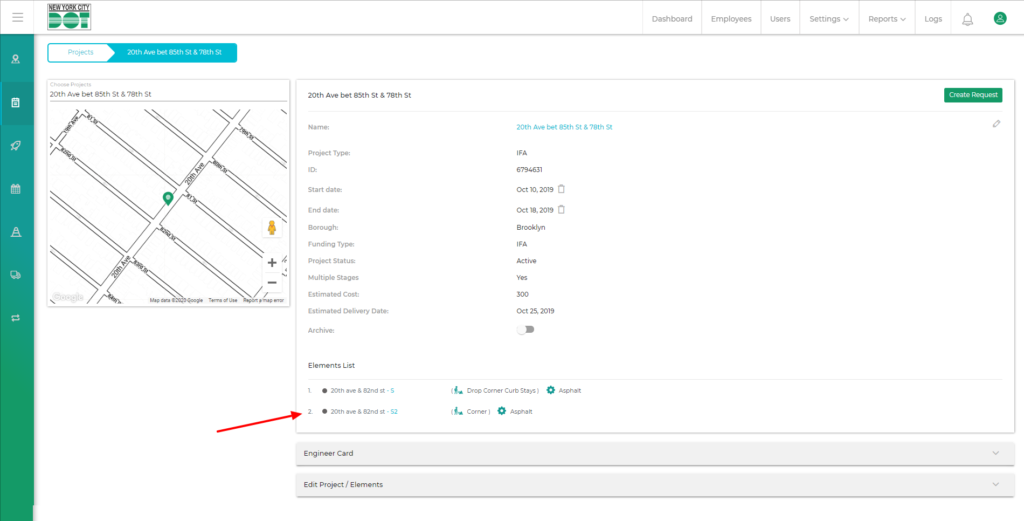Open the user profile avatar
1024x521 pixels.
tap(999, 19)
